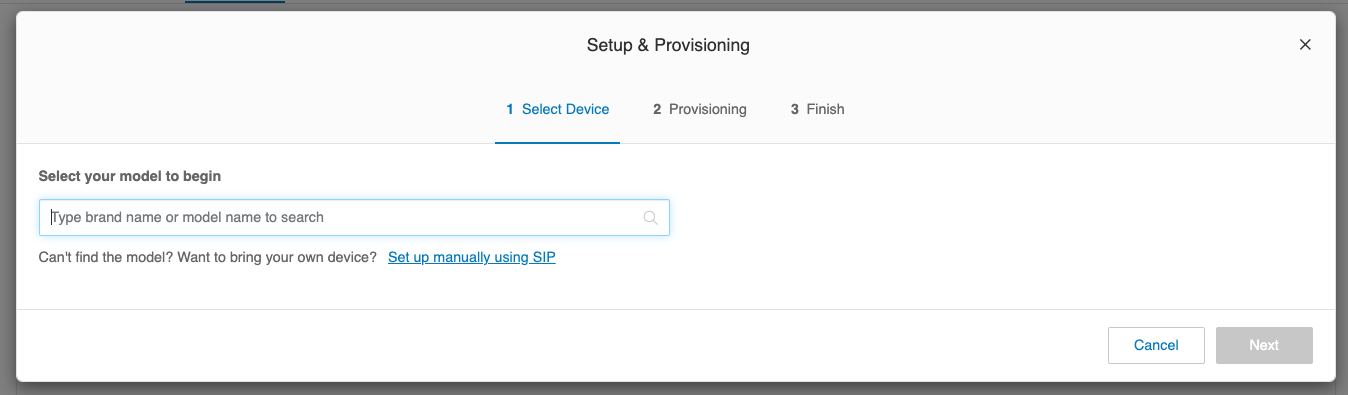Screen dimensions: 1348x395
Task: Select step number 1 indicator
Action: click(510, 109)
